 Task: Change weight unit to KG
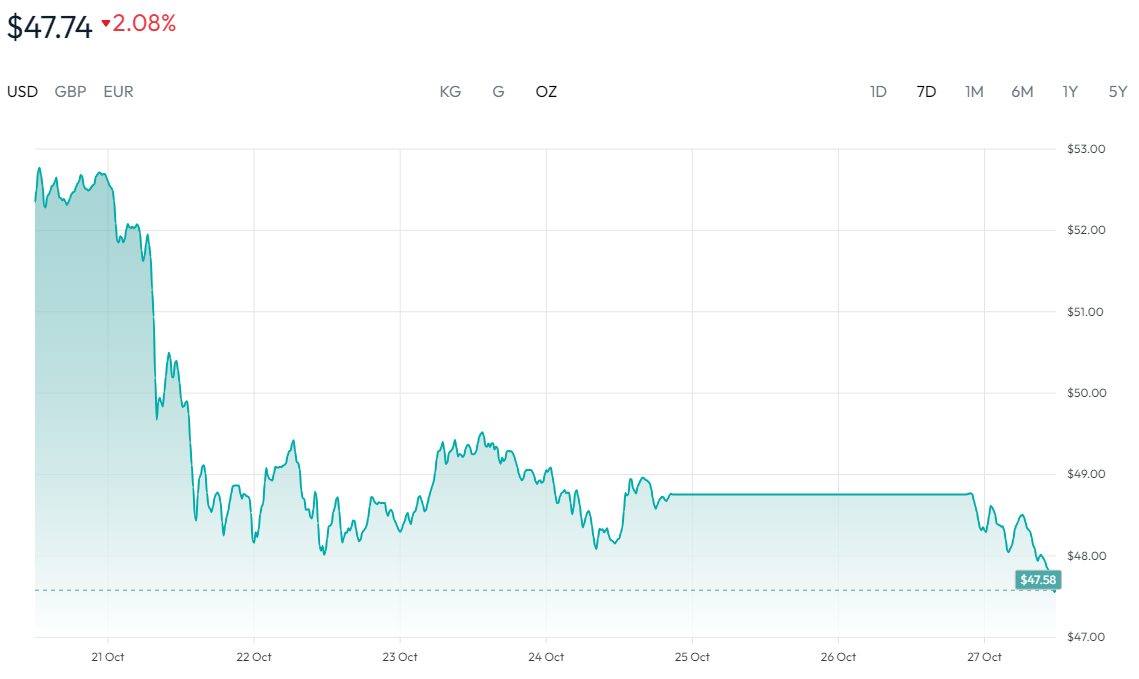[450, 92]
